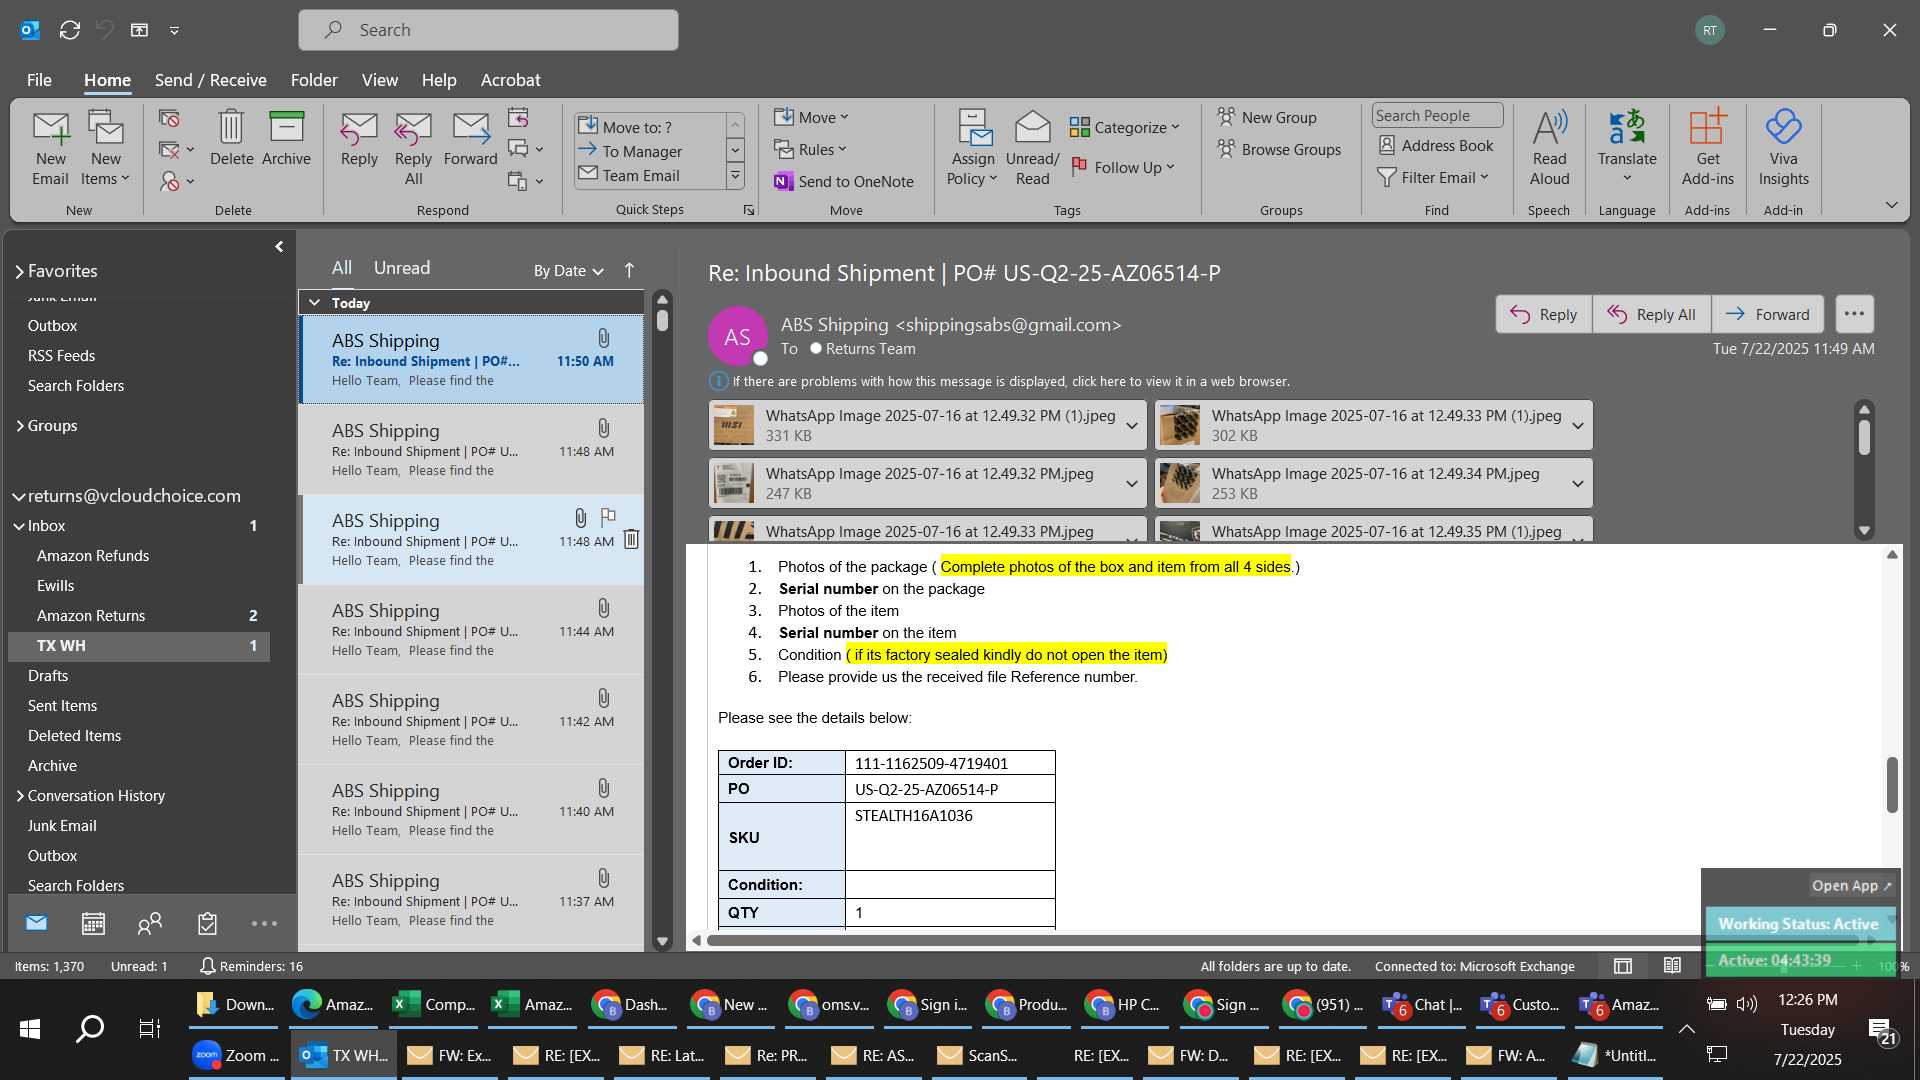The image size is (1920, 1080).
Task: Open the Acrobat tab
Action: point(510,80)
